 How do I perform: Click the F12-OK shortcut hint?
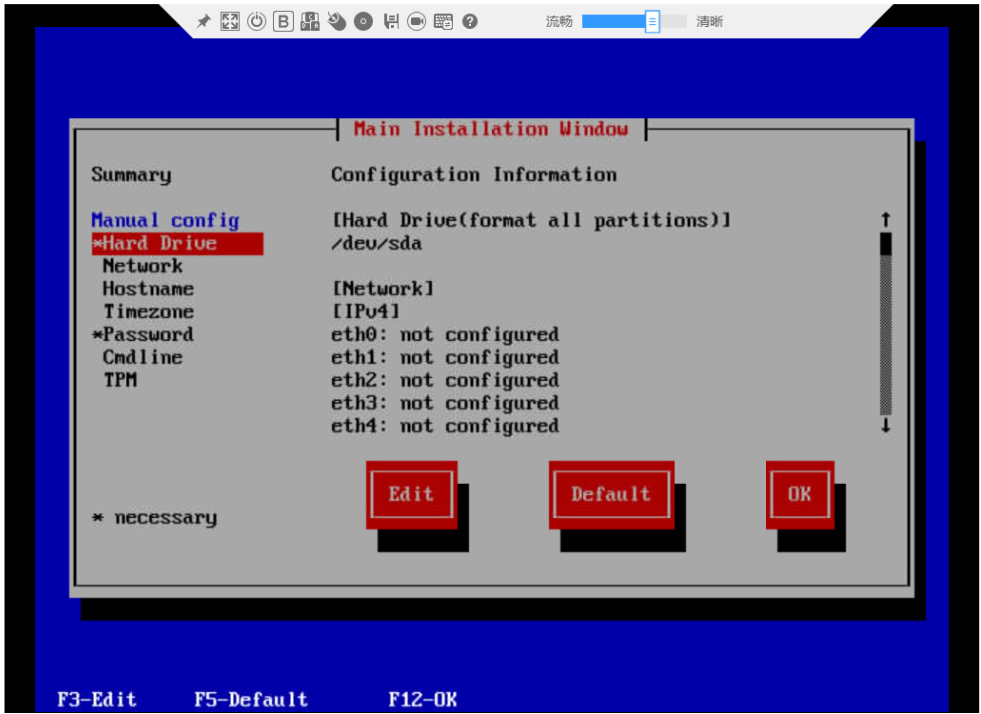click(422, 699)
